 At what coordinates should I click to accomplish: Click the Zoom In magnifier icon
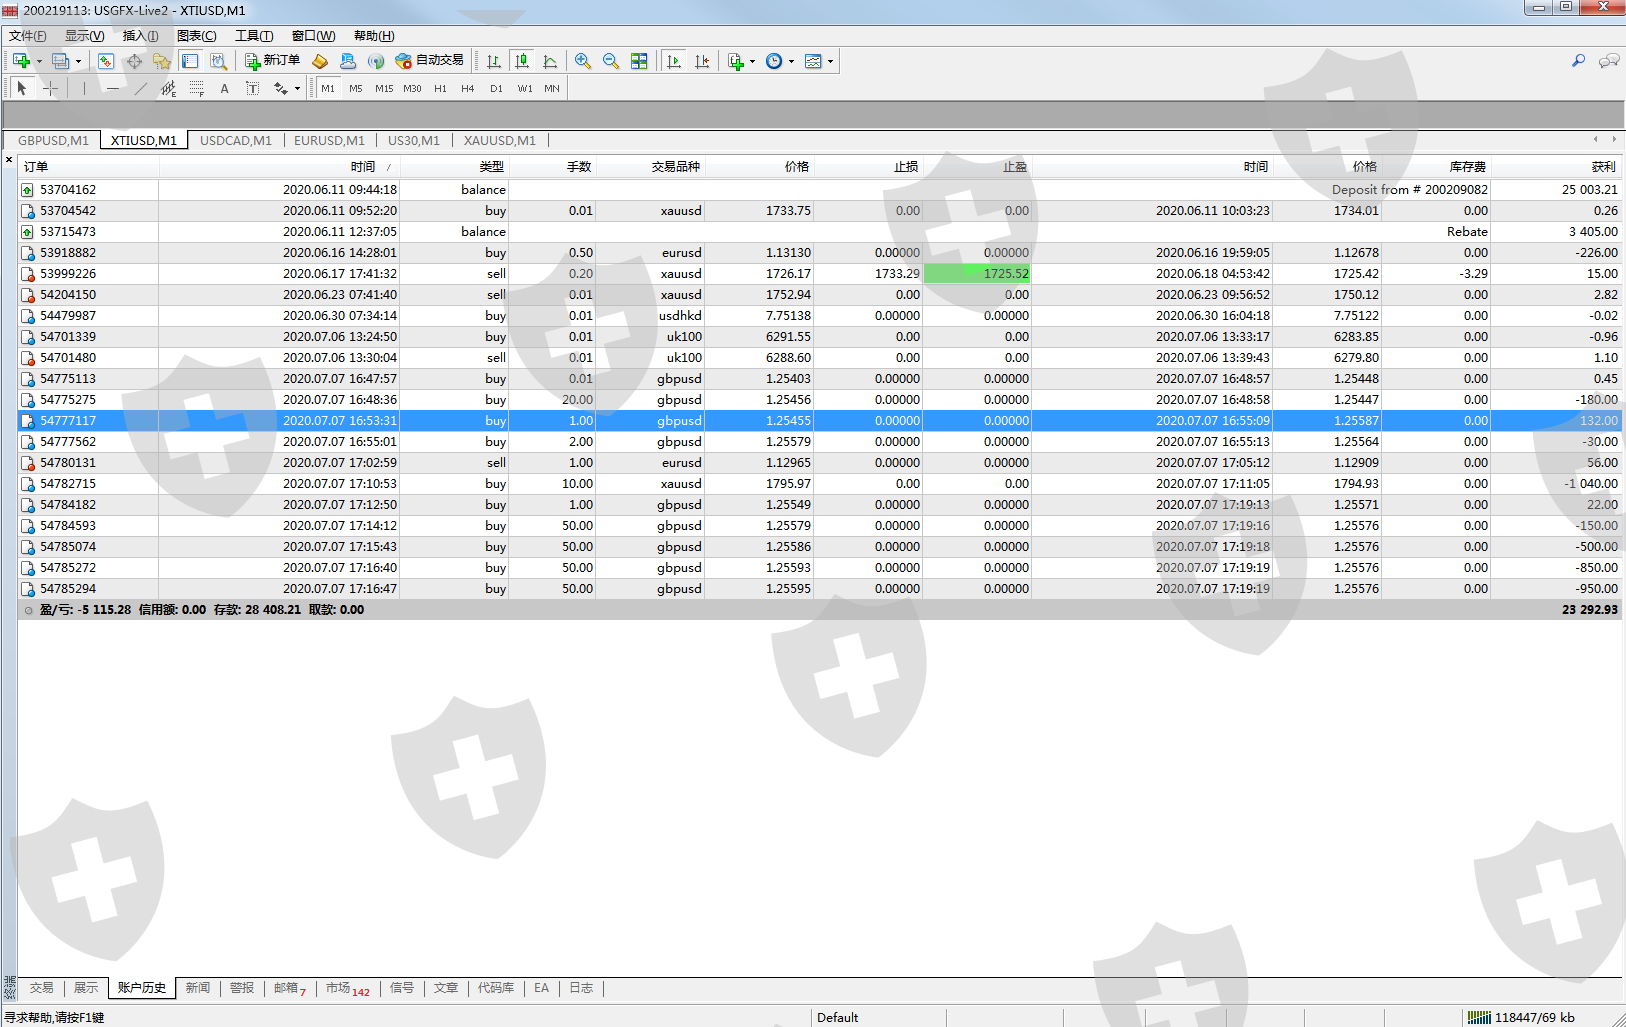[x=583, y=61]
